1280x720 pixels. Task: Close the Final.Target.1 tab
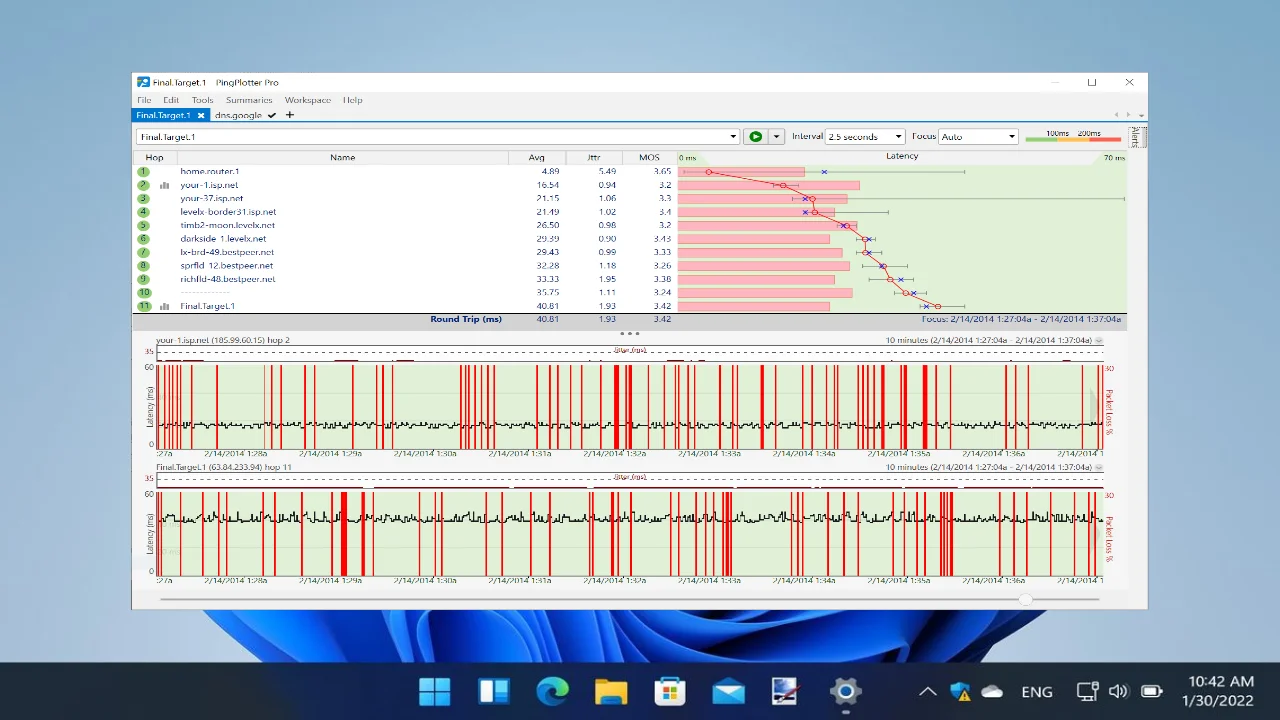point(201,115)
